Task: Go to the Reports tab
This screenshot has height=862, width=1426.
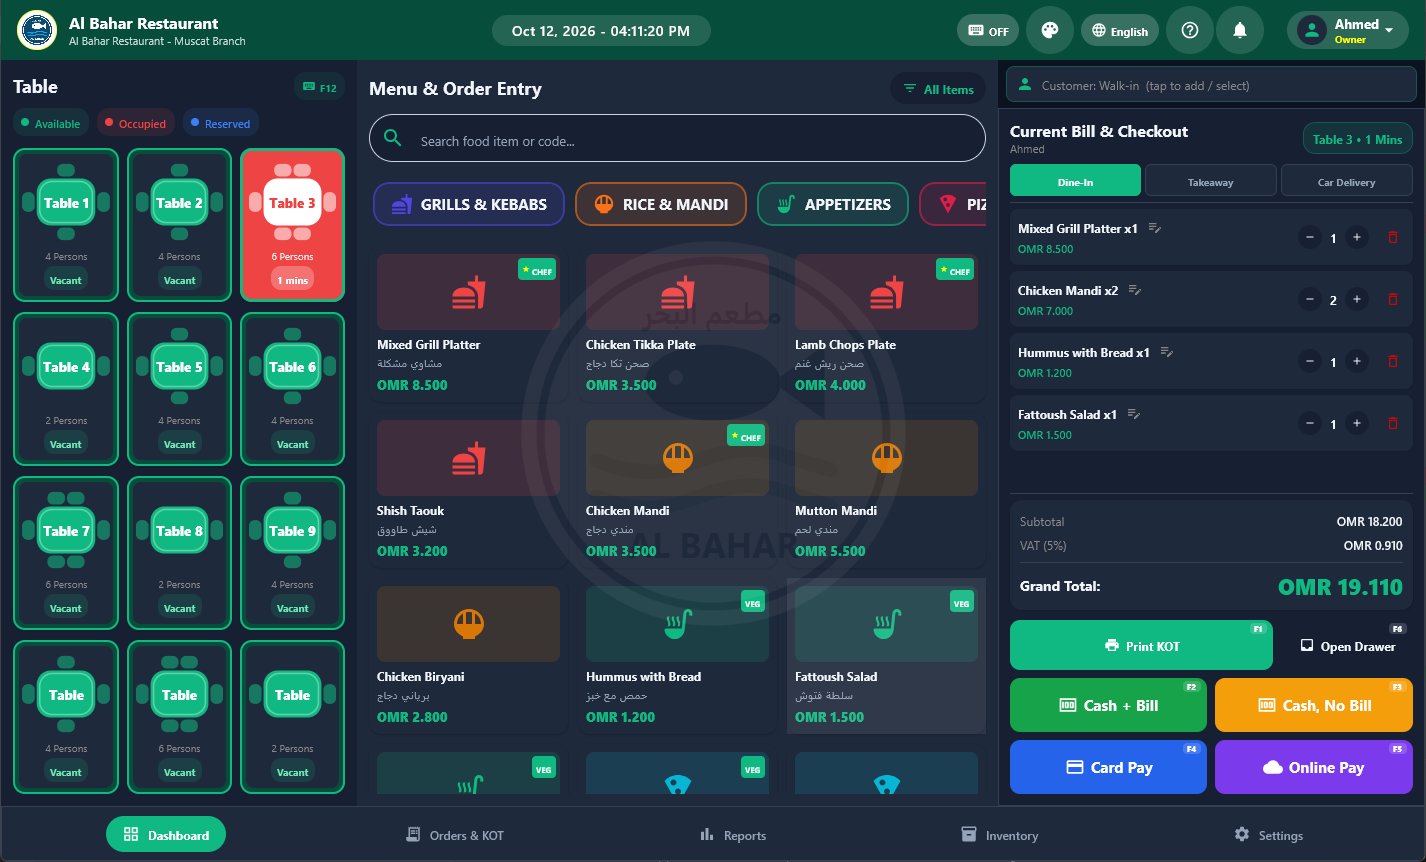Action: [x=733, y=835]
